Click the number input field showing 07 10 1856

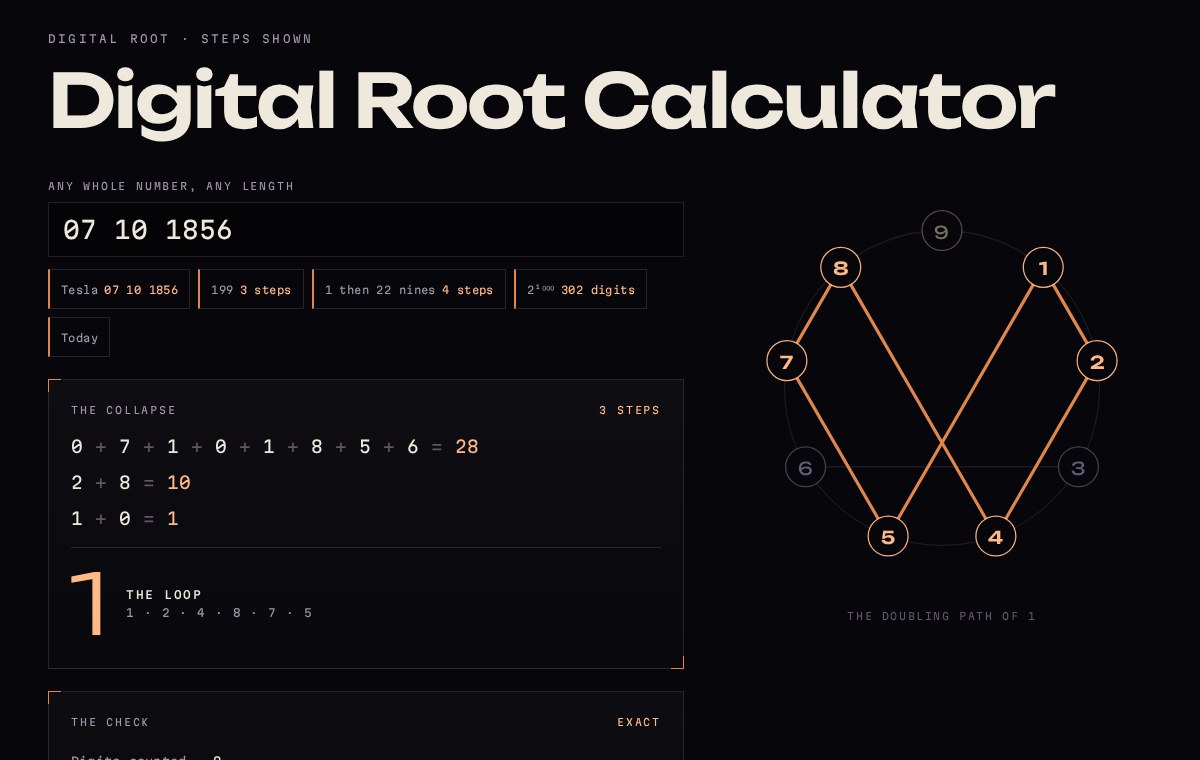click(366, 230)
